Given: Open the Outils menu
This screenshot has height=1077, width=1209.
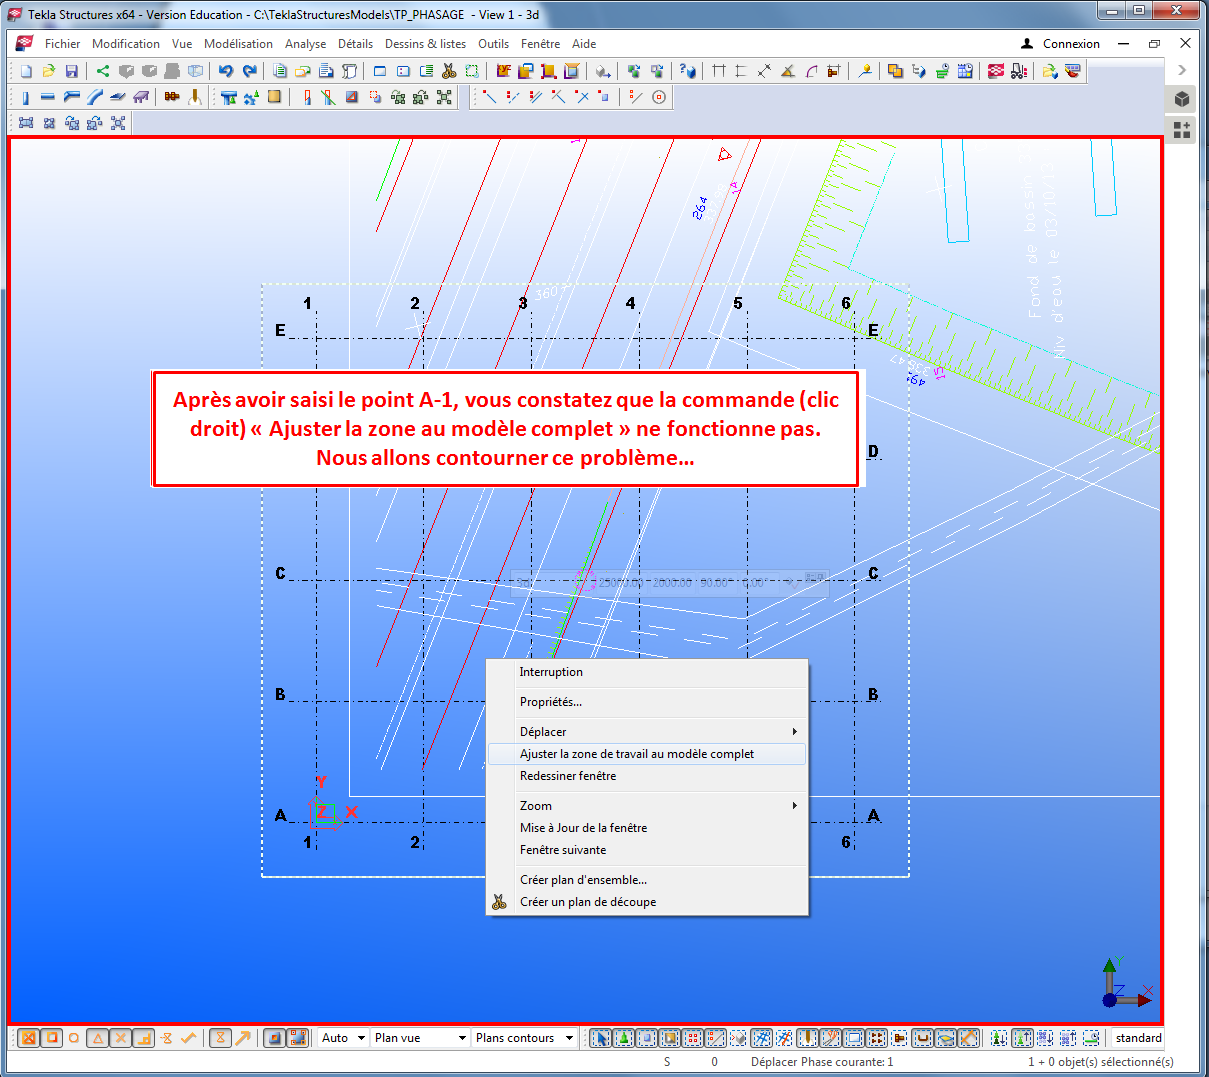Looking at the screenshot, I should pyautogui.click(x=493, y=44).
